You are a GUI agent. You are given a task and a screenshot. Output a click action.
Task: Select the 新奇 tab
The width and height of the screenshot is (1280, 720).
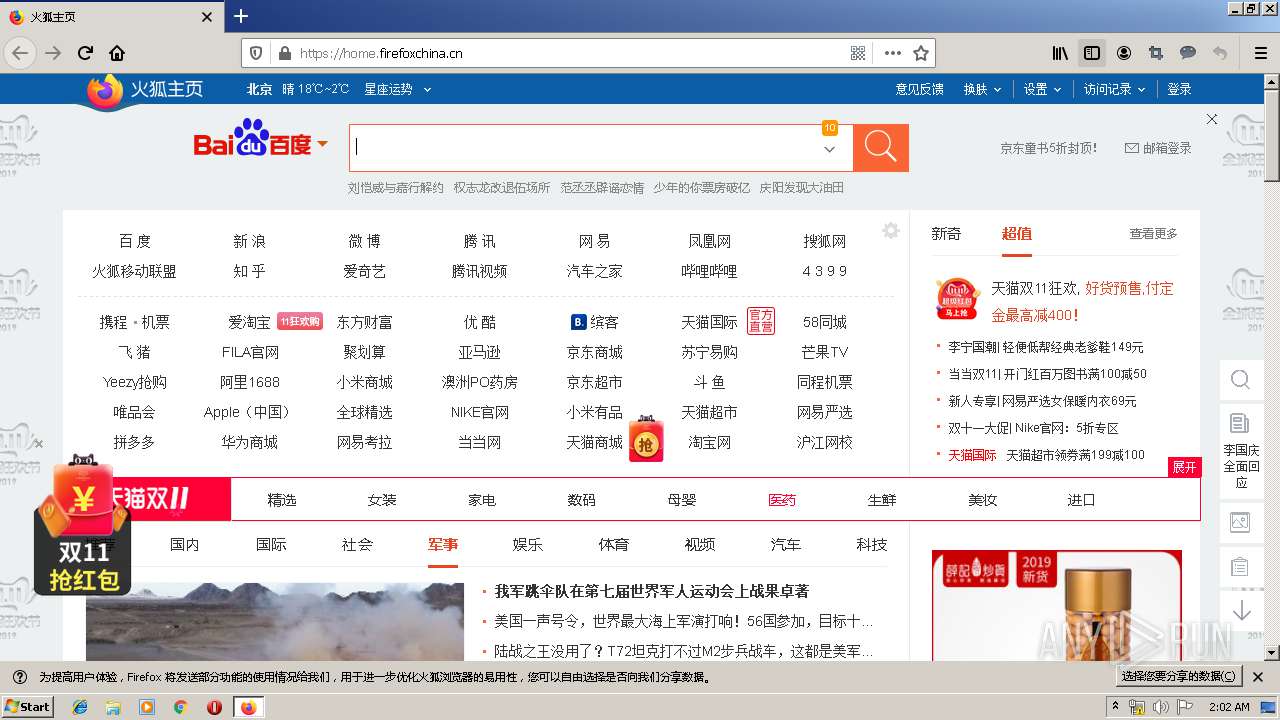[946, 233]
